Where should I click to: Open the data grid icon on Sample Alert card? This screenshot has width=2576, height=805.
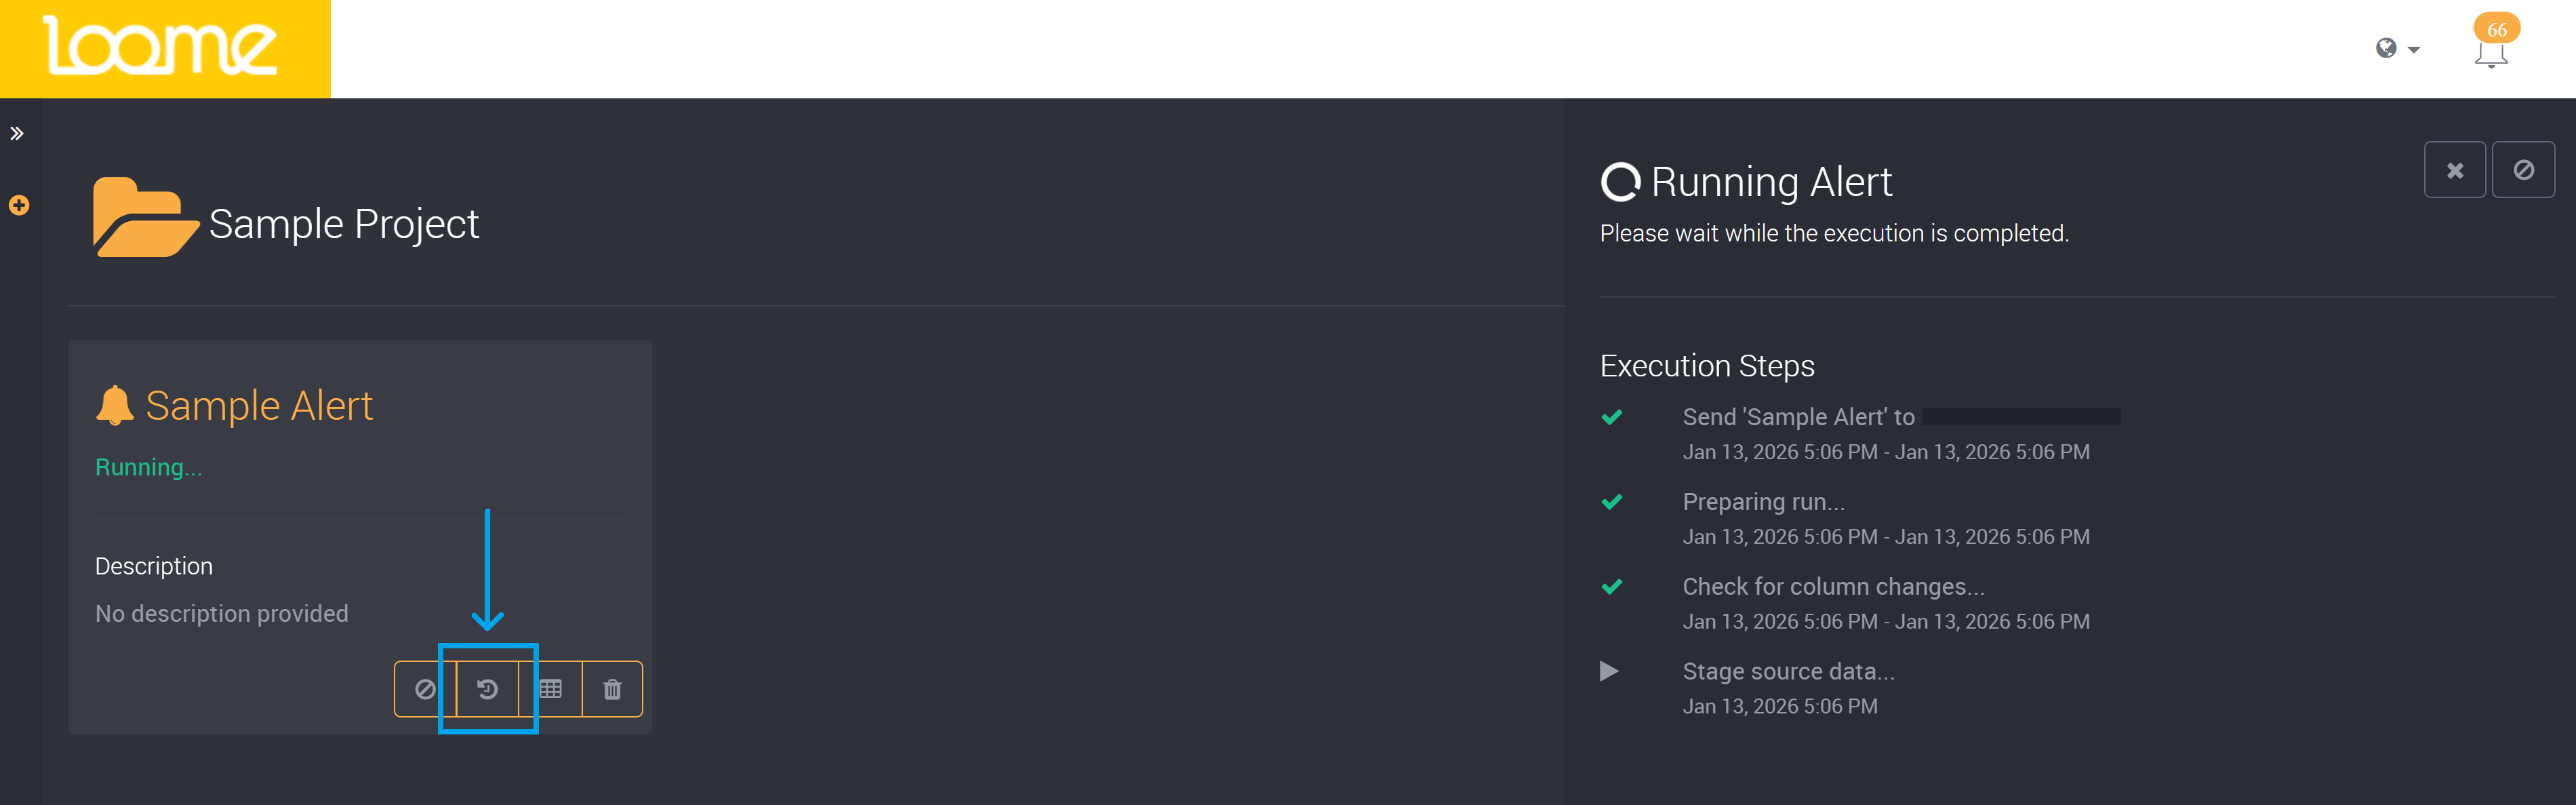(551, 688)
